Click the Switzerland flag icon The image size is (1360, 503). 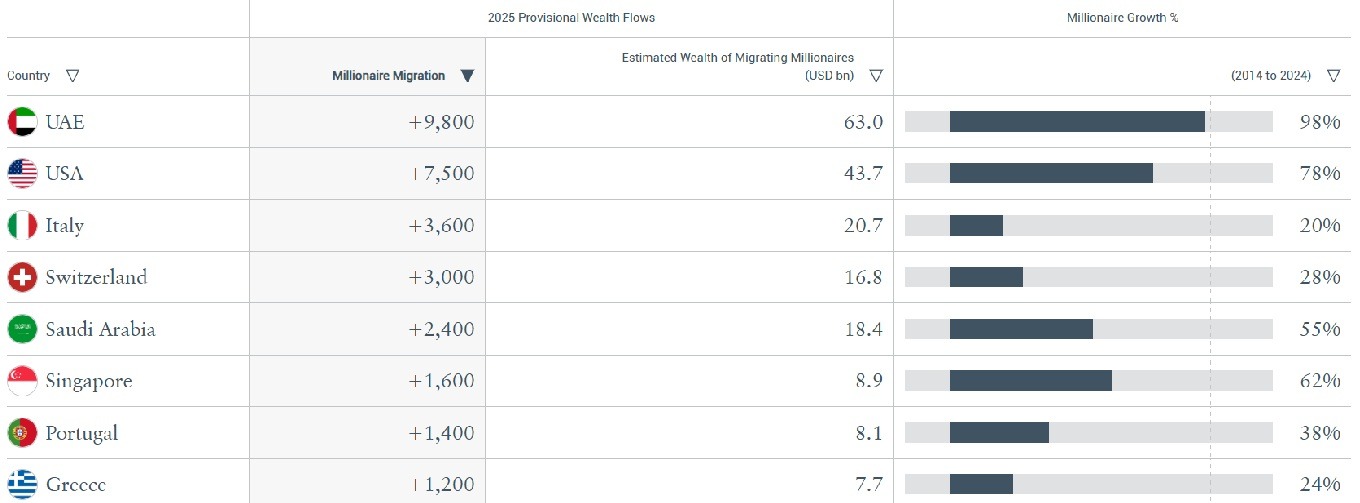tap(22, 277)
